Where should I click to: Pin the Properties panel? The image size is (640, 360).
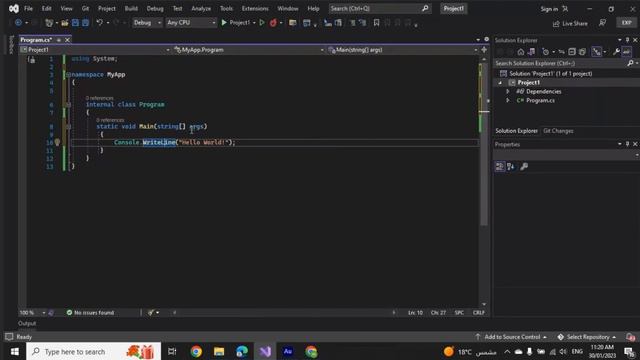coord(627,144)
